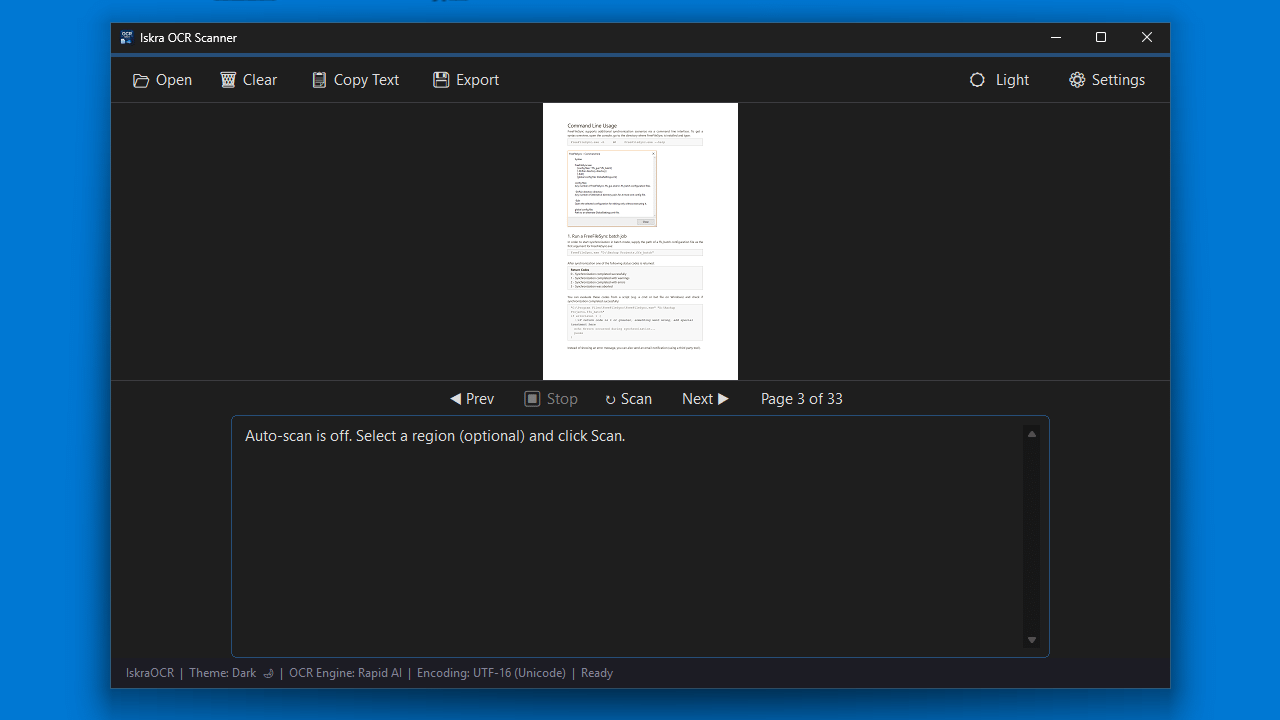This screenshot has height=720, width=1280.
Task: Click the Iskra OCR Scanner app icon
Action: pos(126,37)
